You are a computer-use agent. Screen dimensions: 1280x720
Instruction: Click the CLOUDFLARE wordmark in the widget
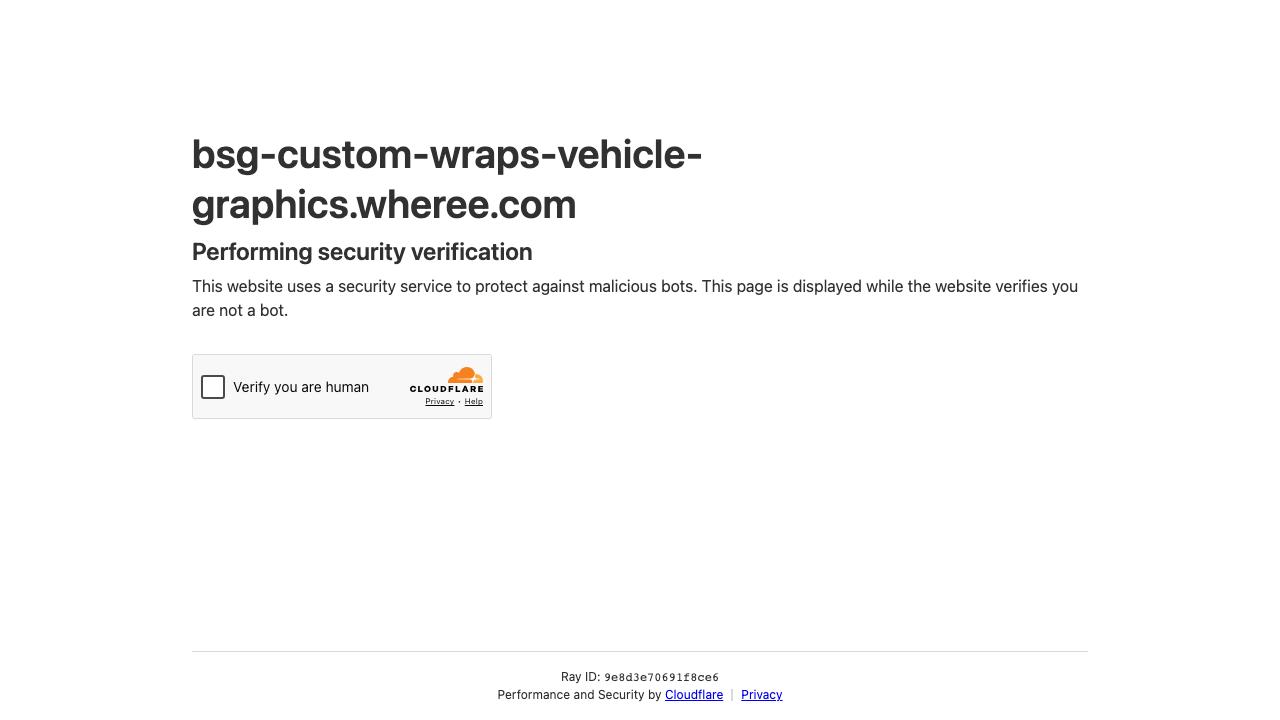click(446, 389)
